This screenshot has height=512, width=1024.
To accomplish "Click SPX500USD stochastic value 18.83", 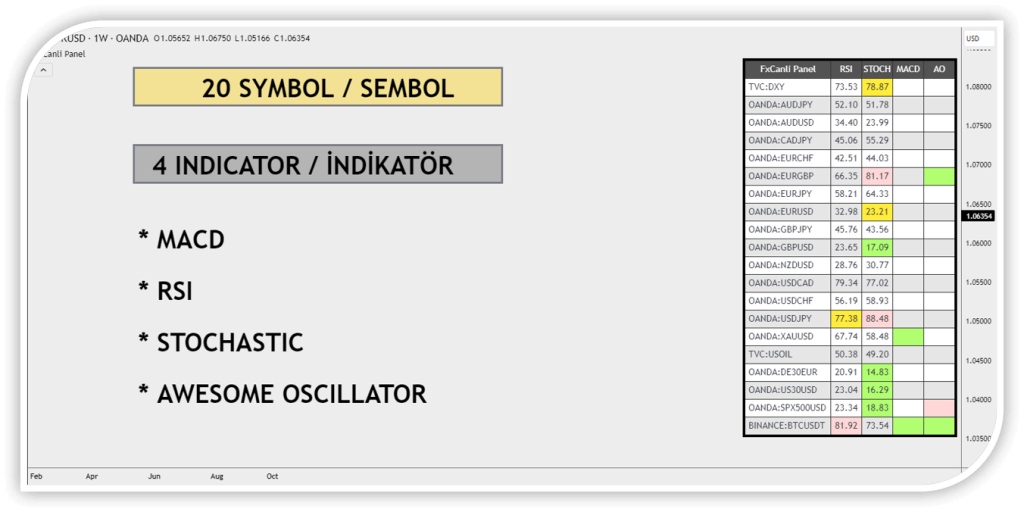I will click(x=876, y=408).
